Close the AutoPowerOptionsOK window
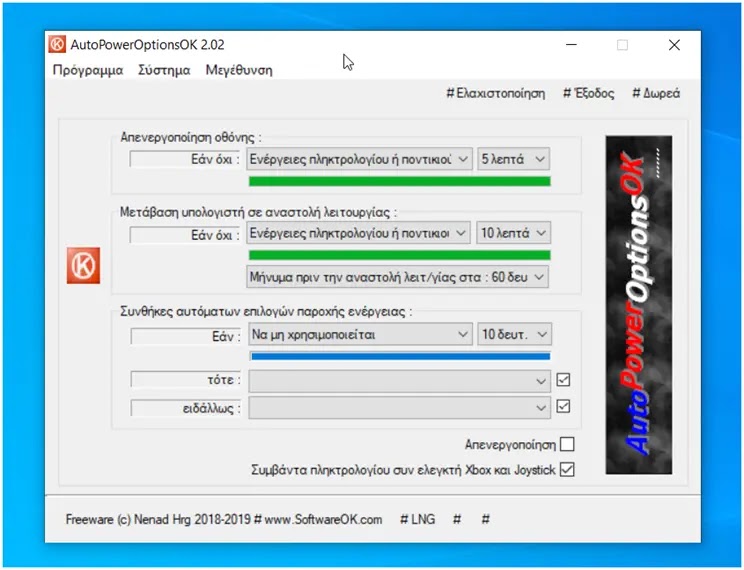The width and height of the screenshot is (744, 570). coord(674,45)
